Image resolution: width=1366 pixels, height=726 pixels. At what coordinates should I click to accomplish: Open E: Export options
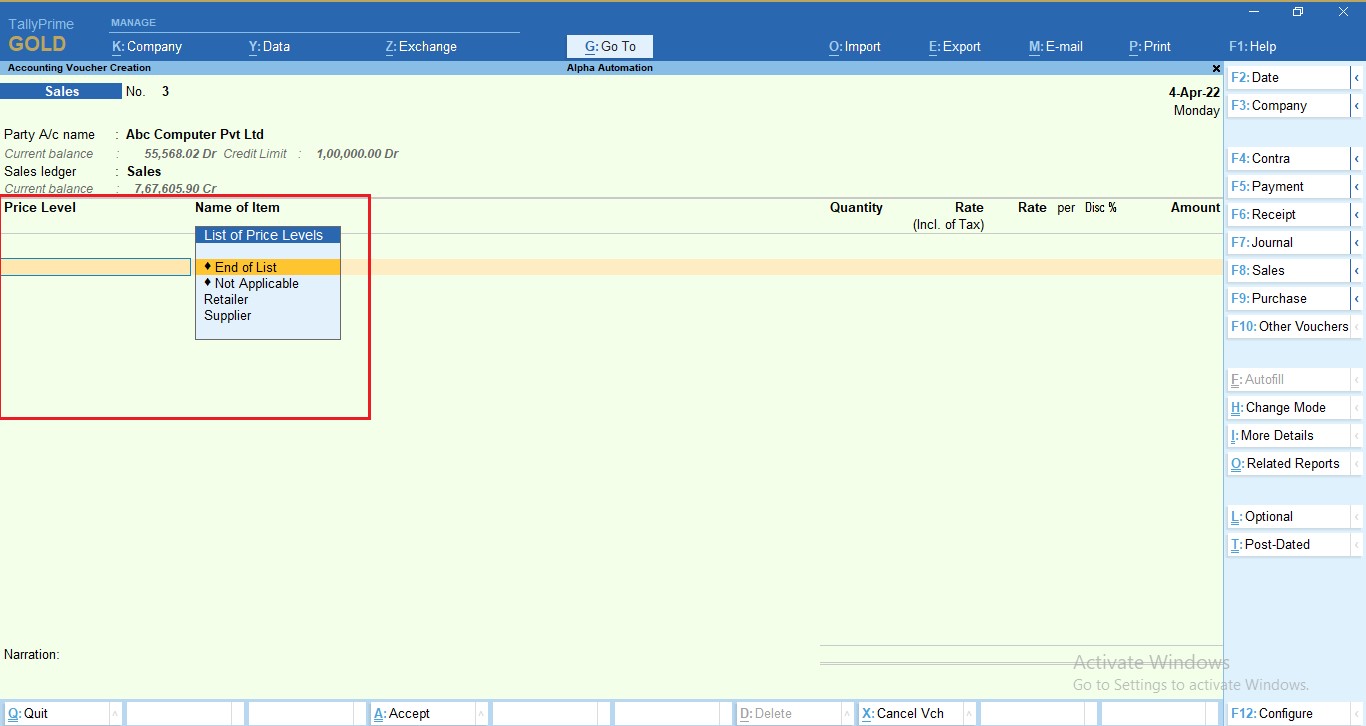pos(953,46)
